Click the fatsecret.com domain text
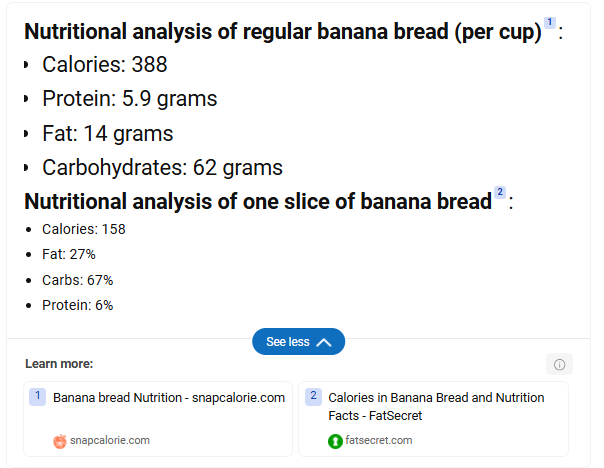 [x=379, y=440]
